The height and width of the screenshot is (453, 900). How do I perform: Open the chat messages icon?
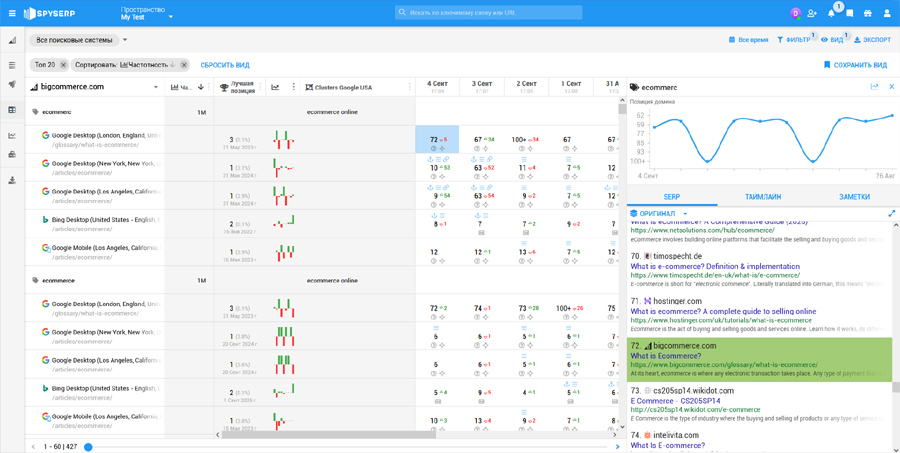849,13
